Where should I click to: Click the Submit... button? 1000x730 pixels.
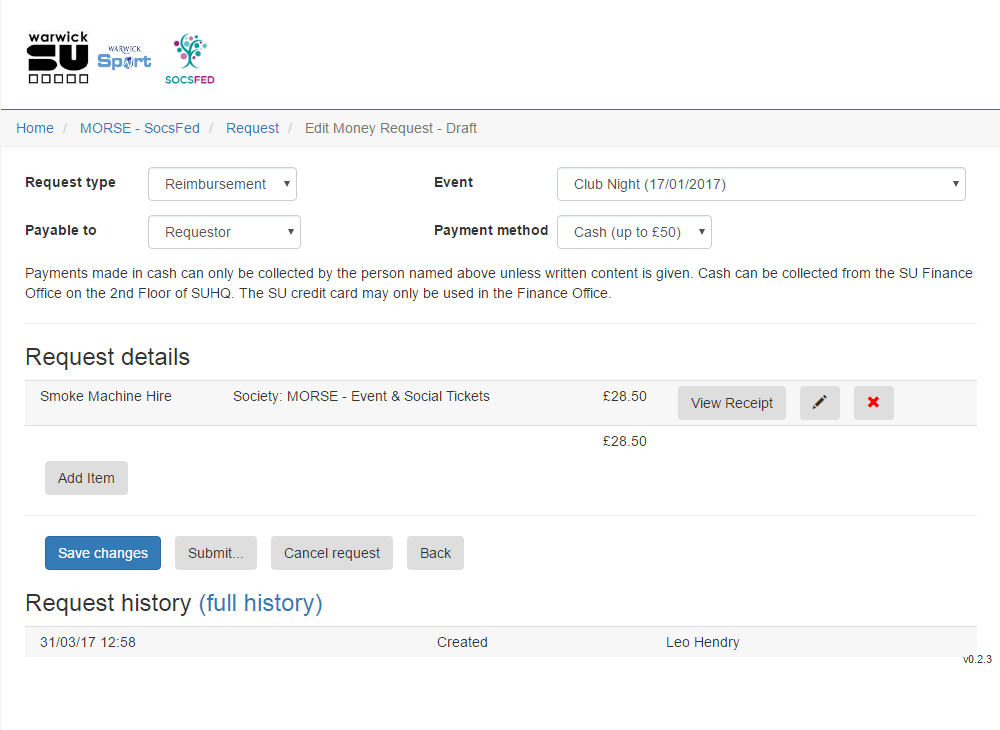coord(216,553)
